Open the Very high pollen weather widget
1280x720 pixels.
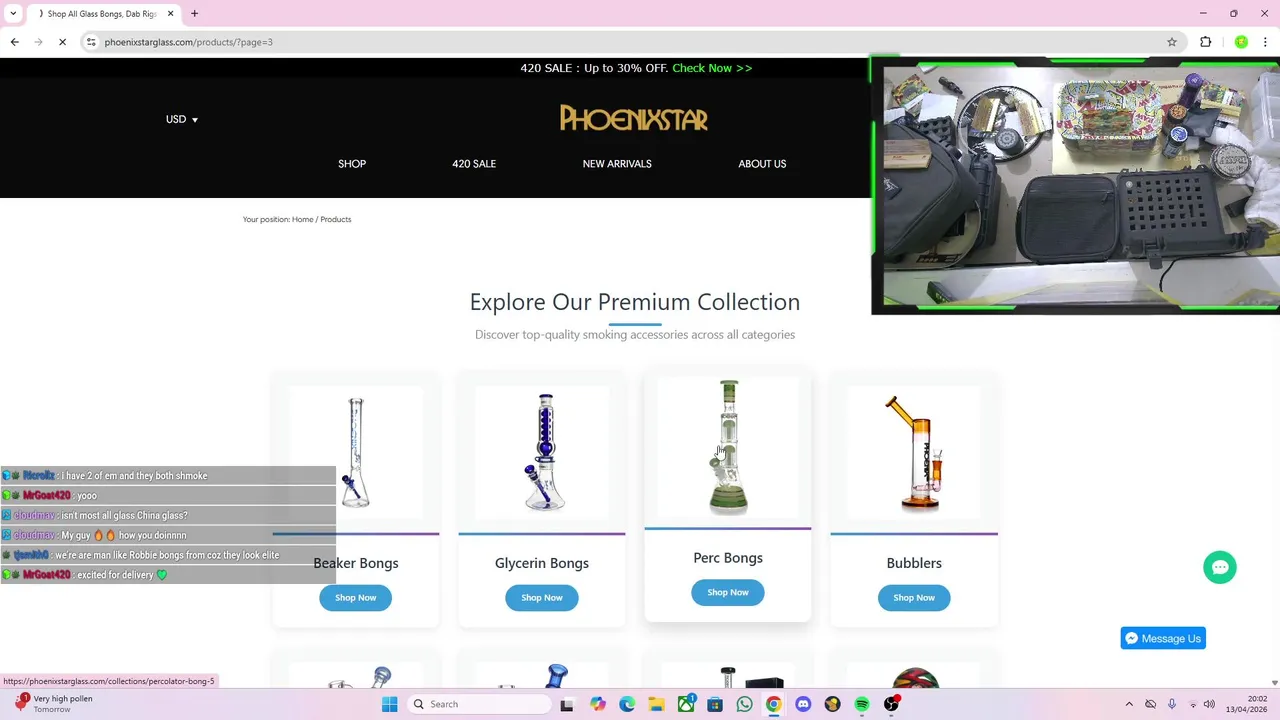pos(52,704)
